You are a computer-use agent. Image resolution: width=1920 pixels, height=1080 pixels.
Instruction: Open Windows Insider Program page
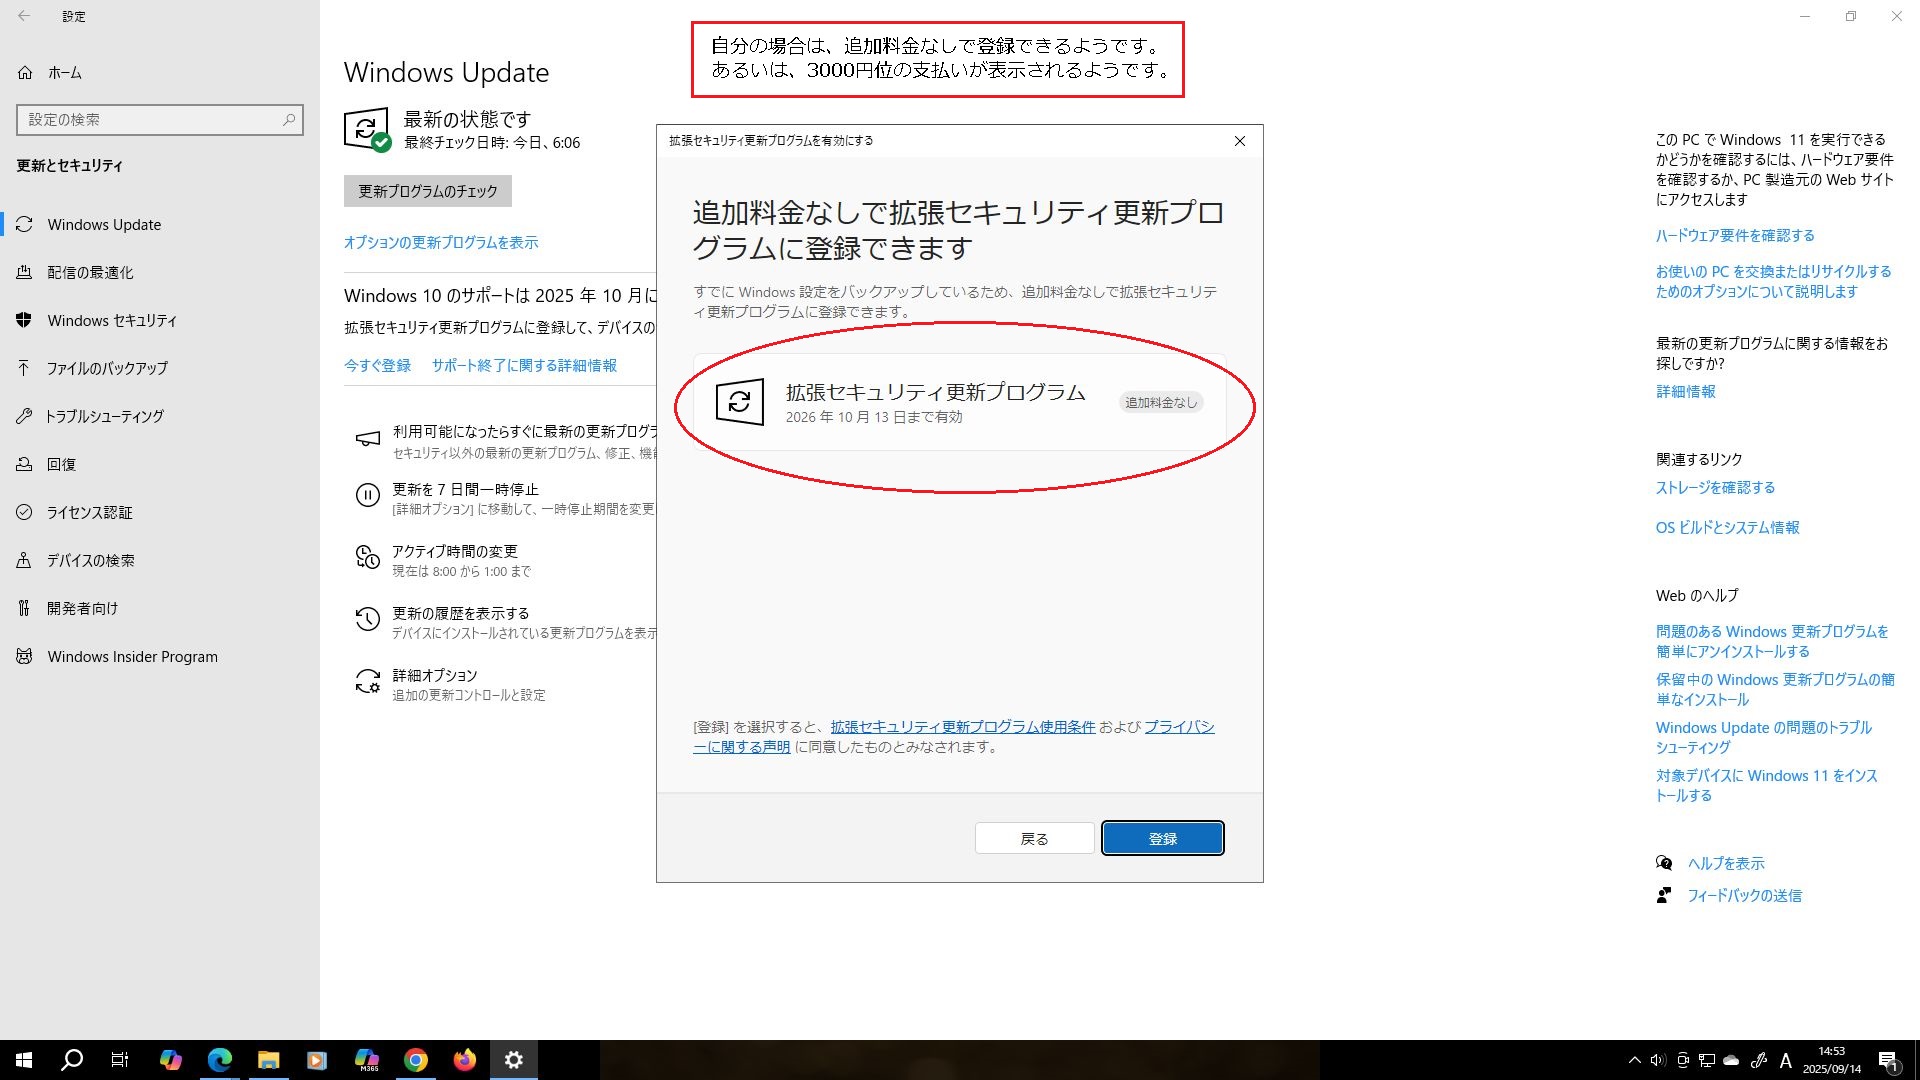point(132,657)
